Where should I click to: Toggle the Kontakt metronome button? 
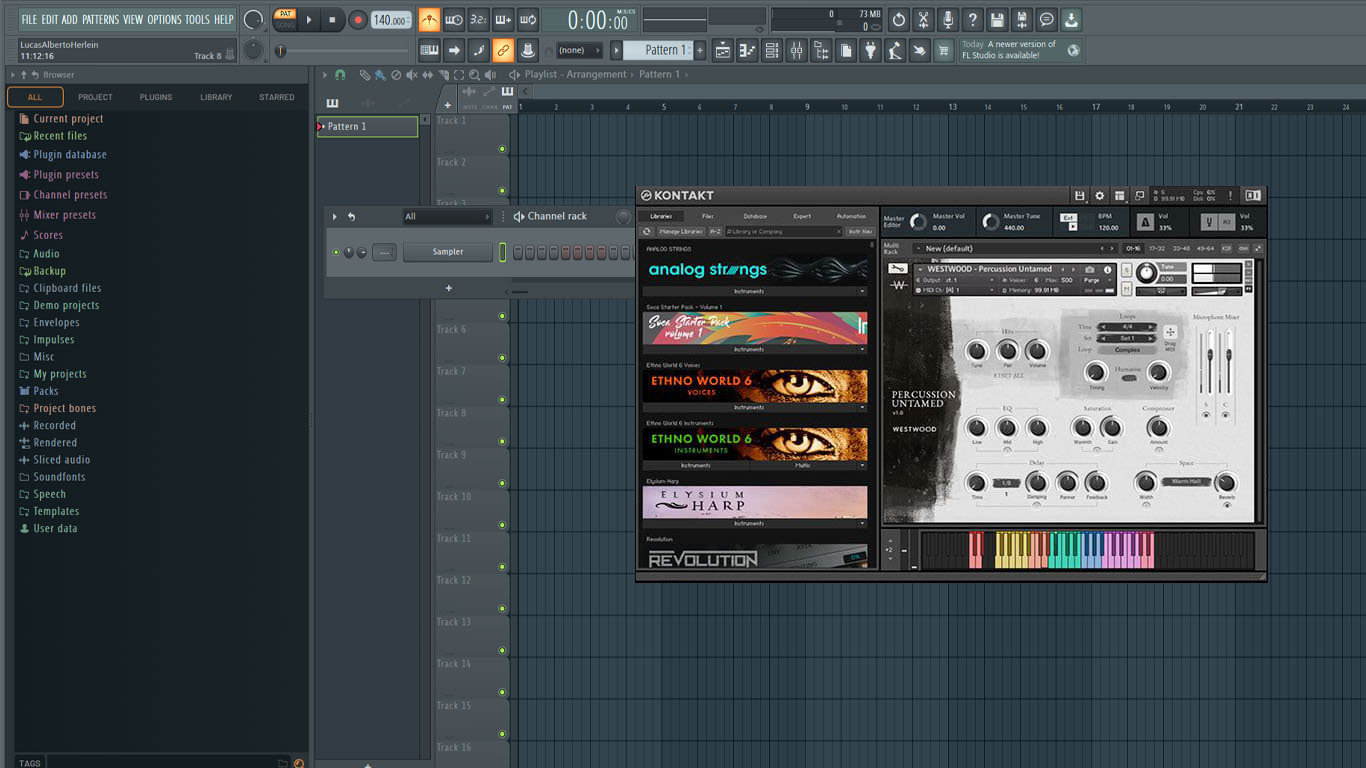pos(1145,222)
